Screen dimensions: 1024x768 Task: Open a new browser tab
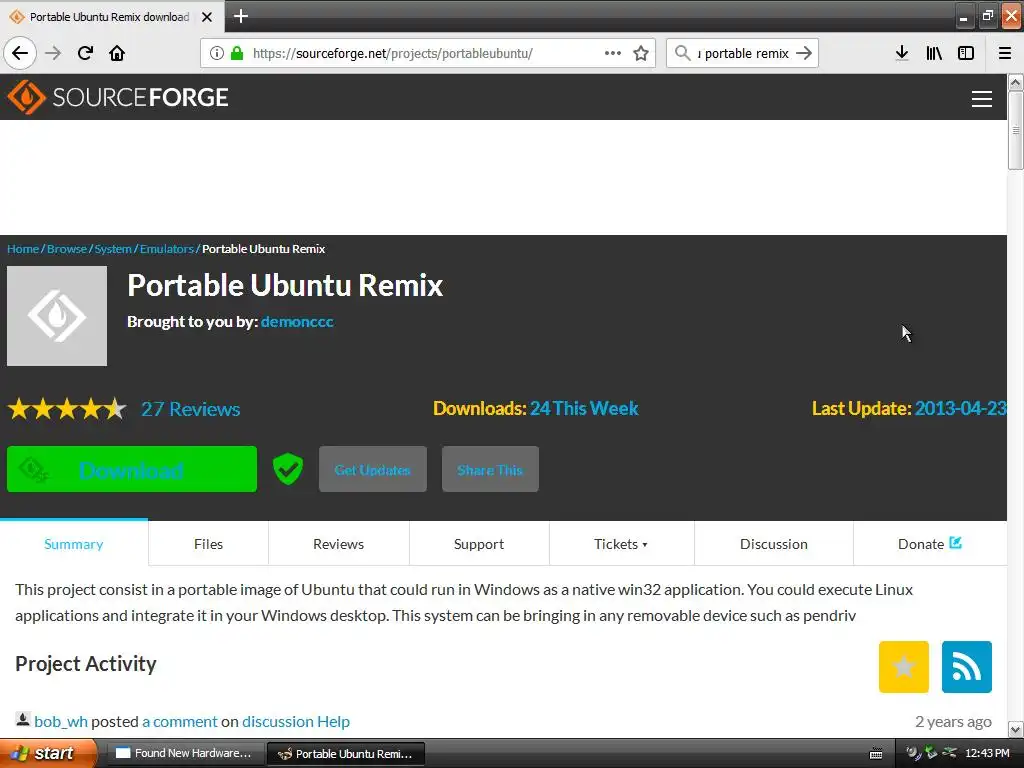tap(240, 16)
